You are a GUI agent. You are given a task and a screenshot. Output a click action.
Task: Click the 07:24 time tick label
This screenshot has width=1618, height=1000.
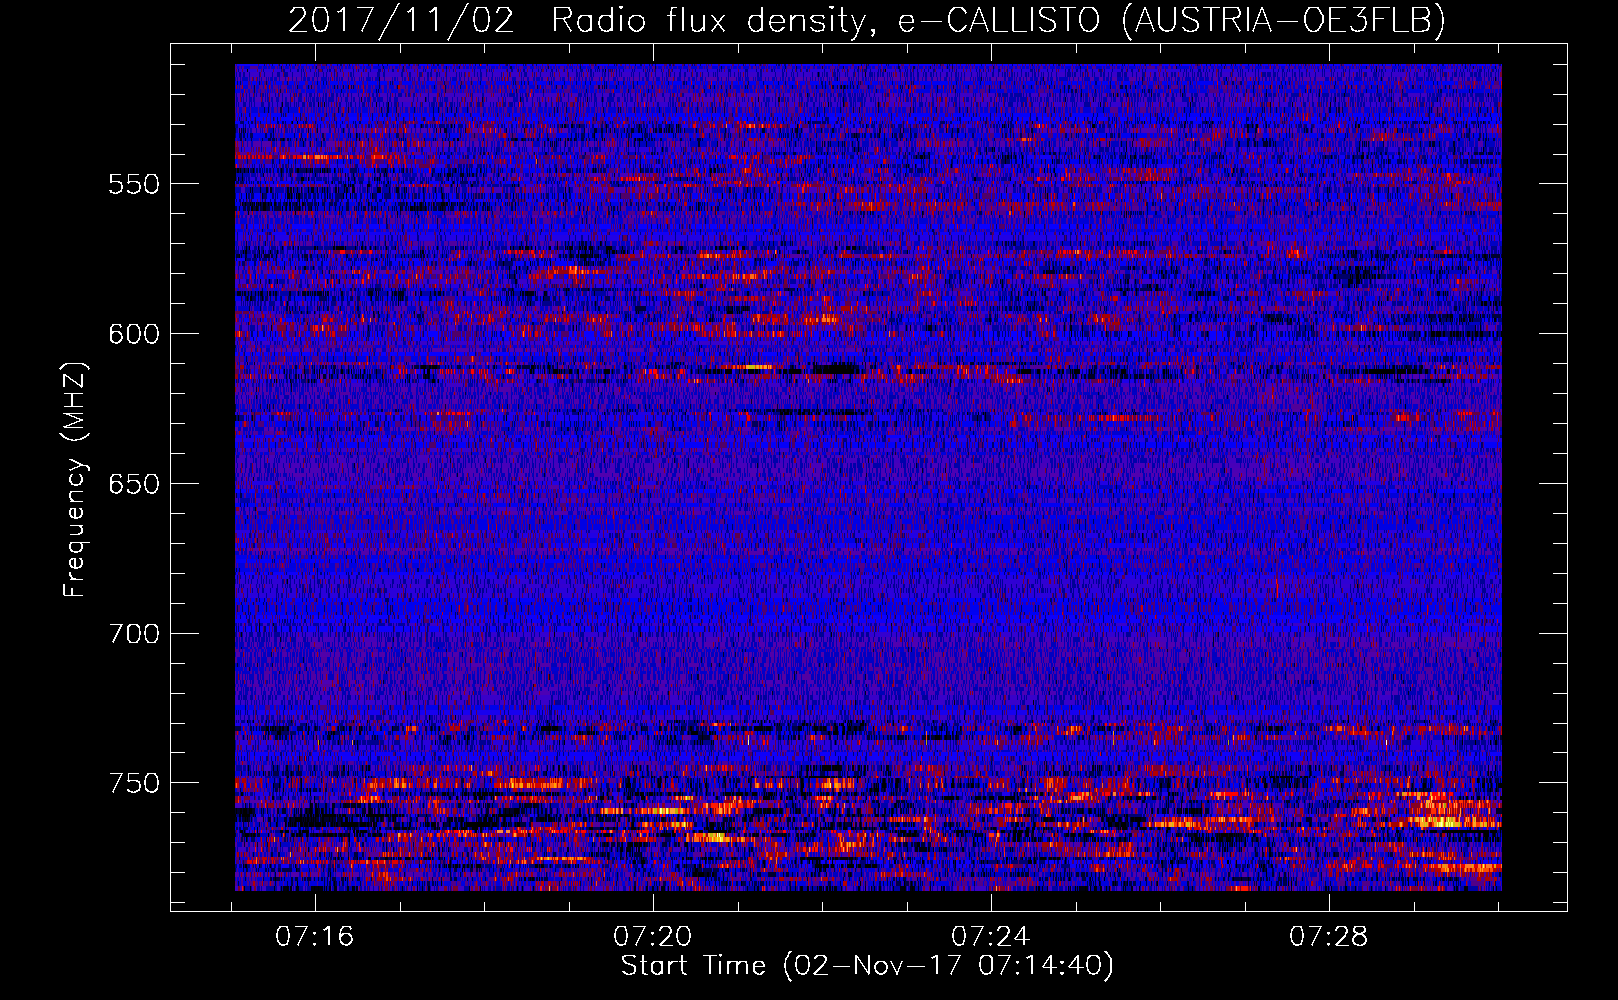991,937
